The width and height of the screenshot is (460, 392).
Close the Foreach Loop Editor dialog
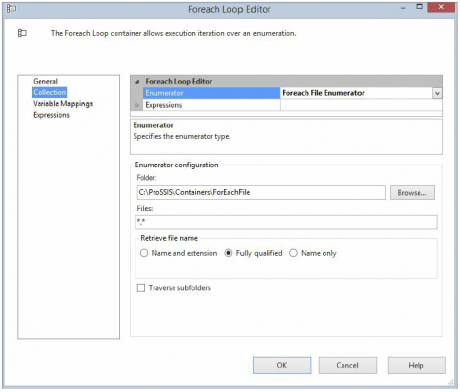[441, 7]
